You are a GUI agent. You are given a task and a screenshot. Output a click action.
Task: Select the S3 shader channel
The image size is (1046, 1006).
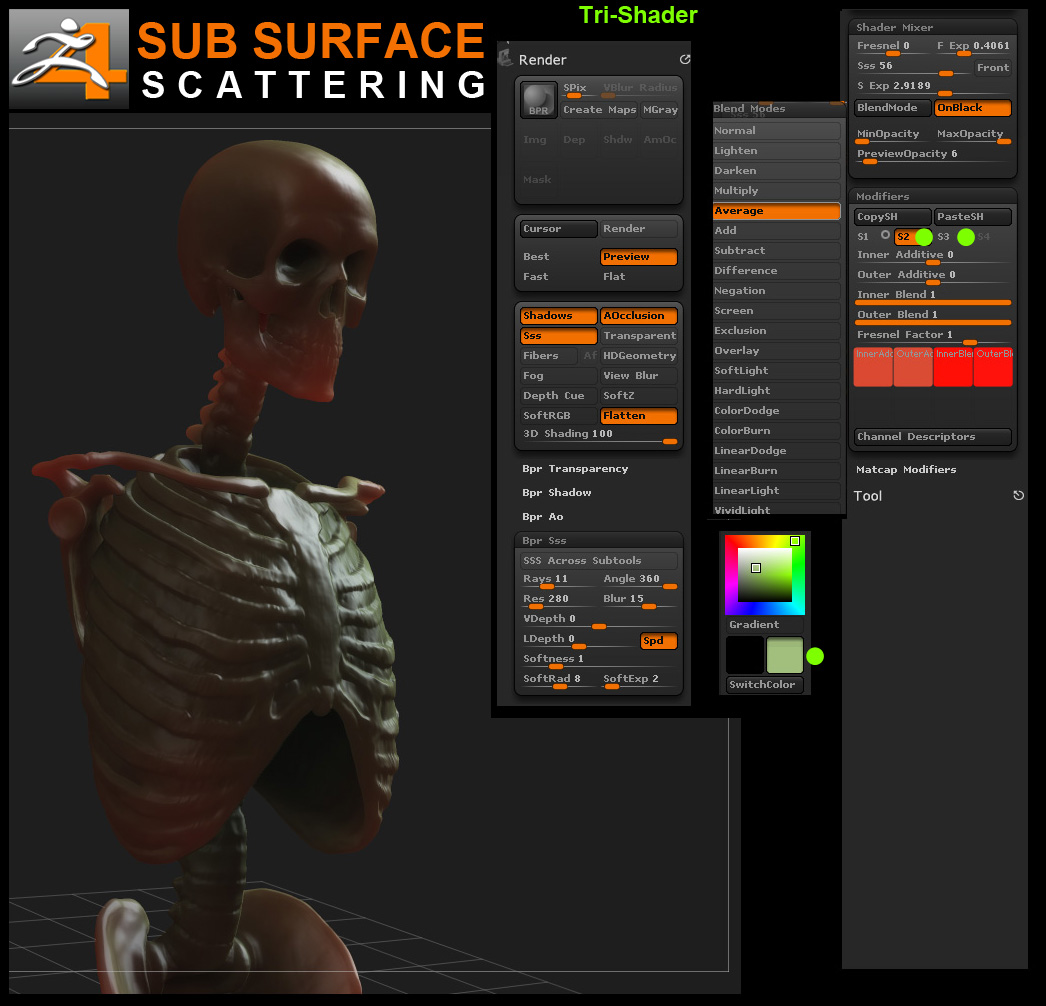click(943, 237)
